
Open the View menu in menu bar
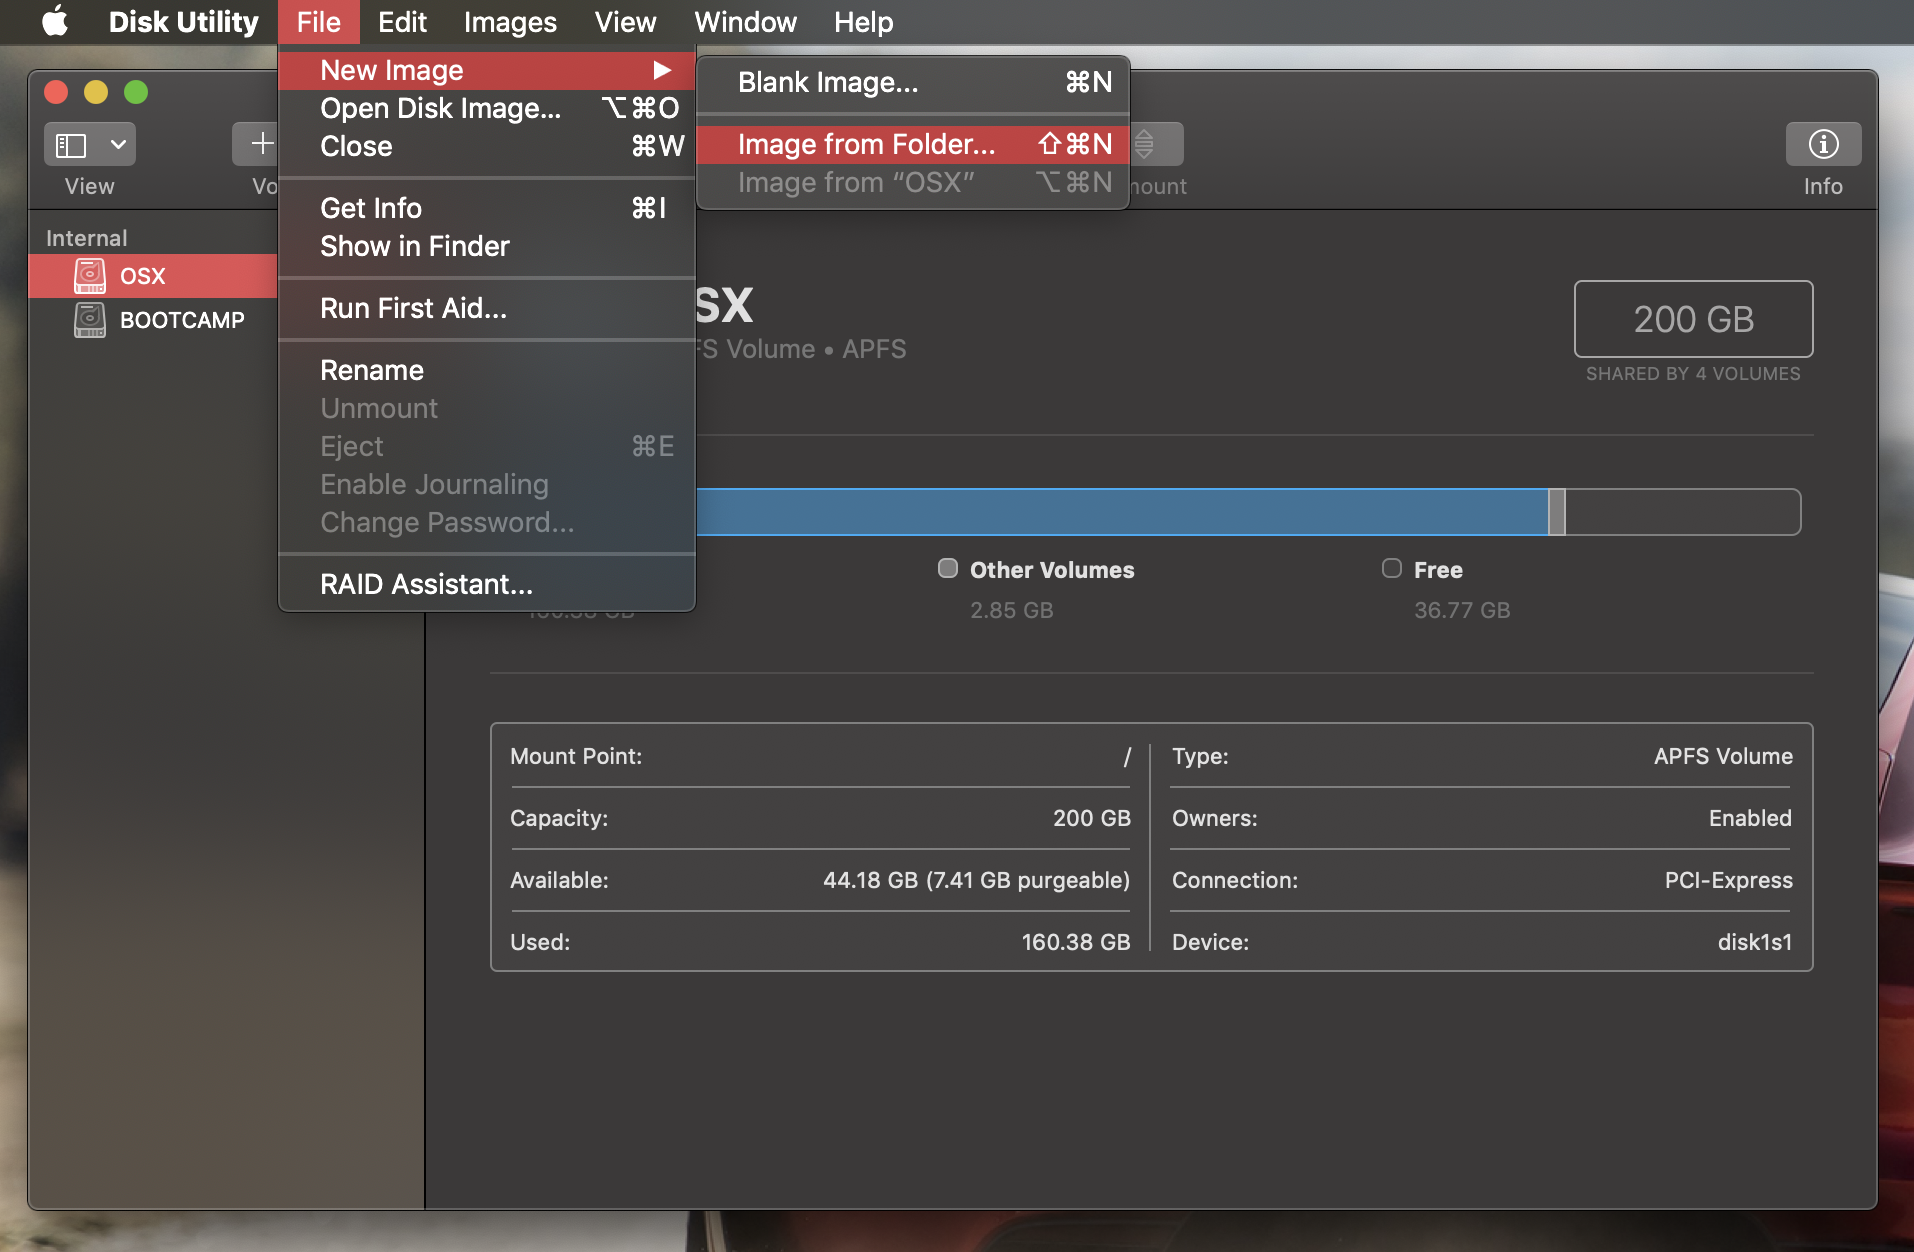click(x=625, y=22)
